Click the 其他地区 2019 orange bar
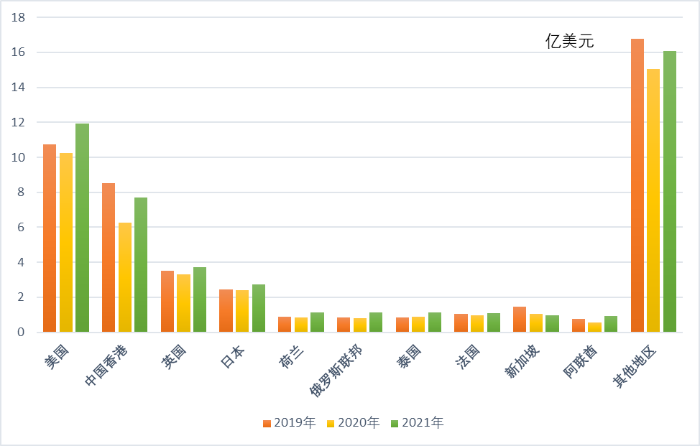 click(x=638, y=186)
